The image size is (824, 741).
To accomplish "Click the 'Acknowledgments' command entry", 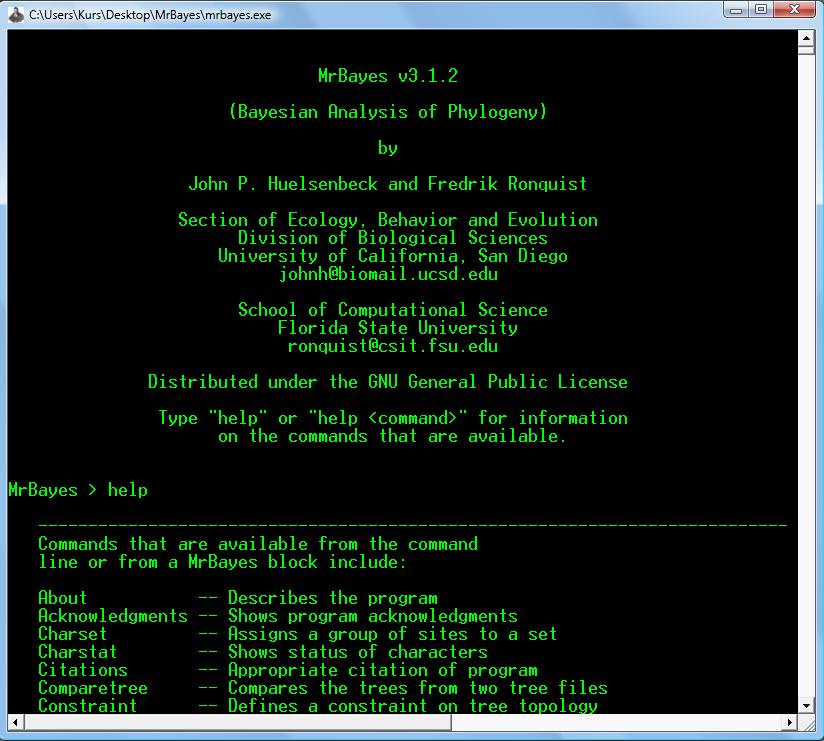I will click(x=112, y=616).
